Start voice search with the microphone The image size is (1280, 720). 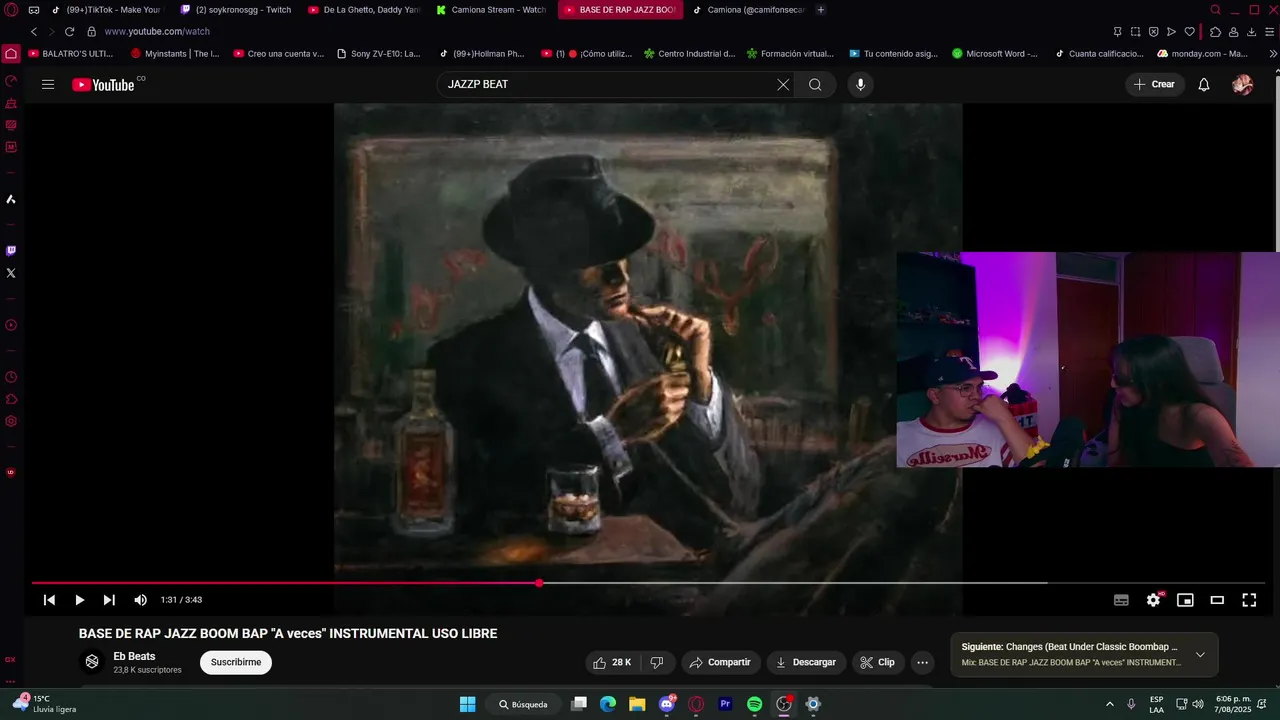tap(860, 84)
